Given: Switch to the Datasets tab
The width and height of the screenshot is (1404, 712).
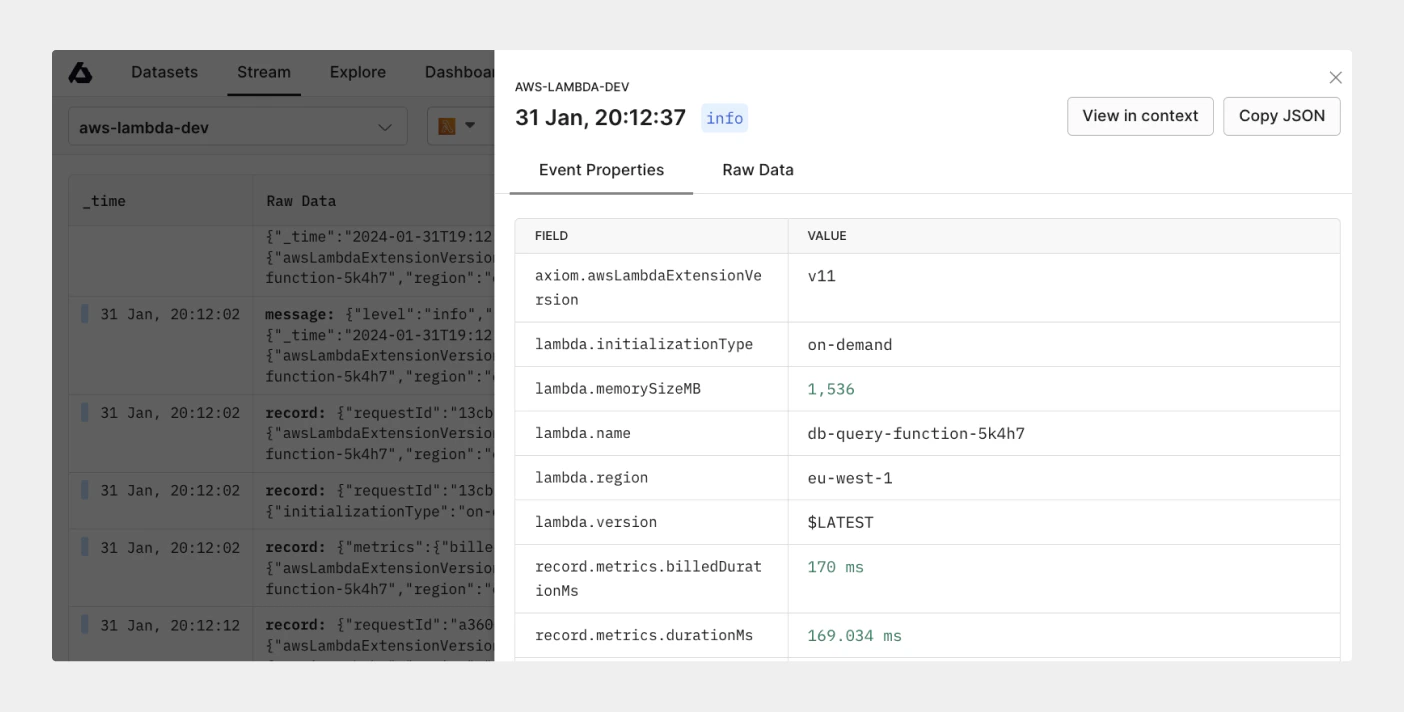Looking at the screenshot, I should click(x=163, y=71).
